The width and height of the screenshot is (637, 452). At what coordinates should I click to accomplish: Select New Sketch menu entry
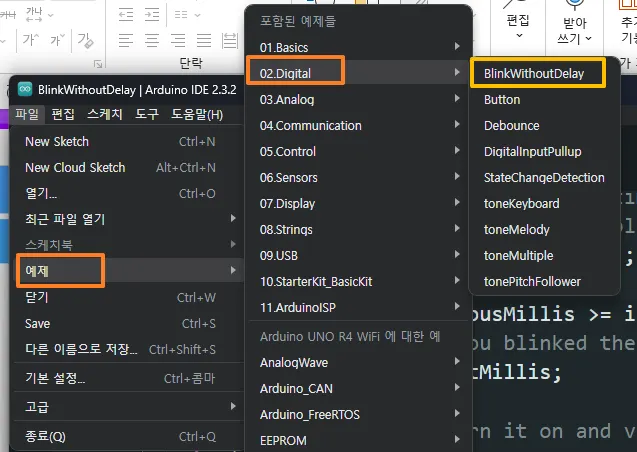pyautogui.click(x=127, y=142)
